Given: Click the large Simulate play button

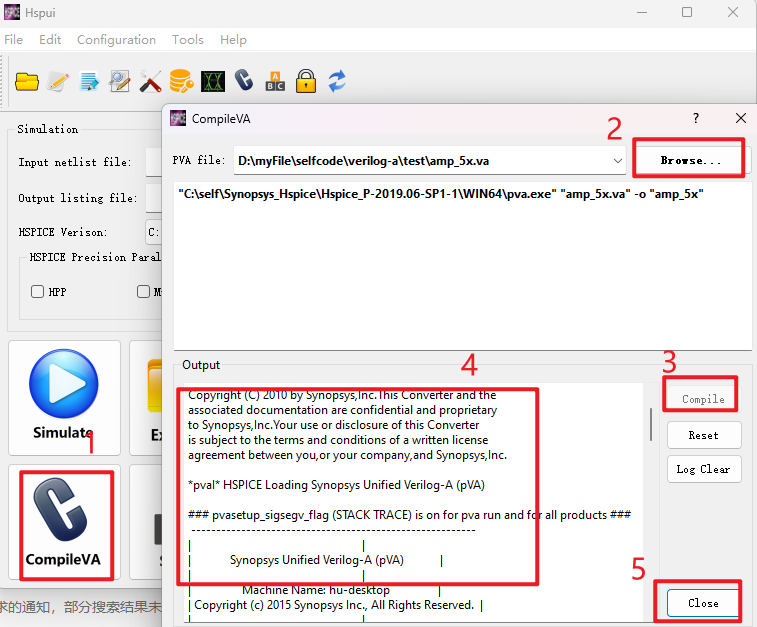Looking at the screenshot, I should pyautogui.click(x=64, y=397).
